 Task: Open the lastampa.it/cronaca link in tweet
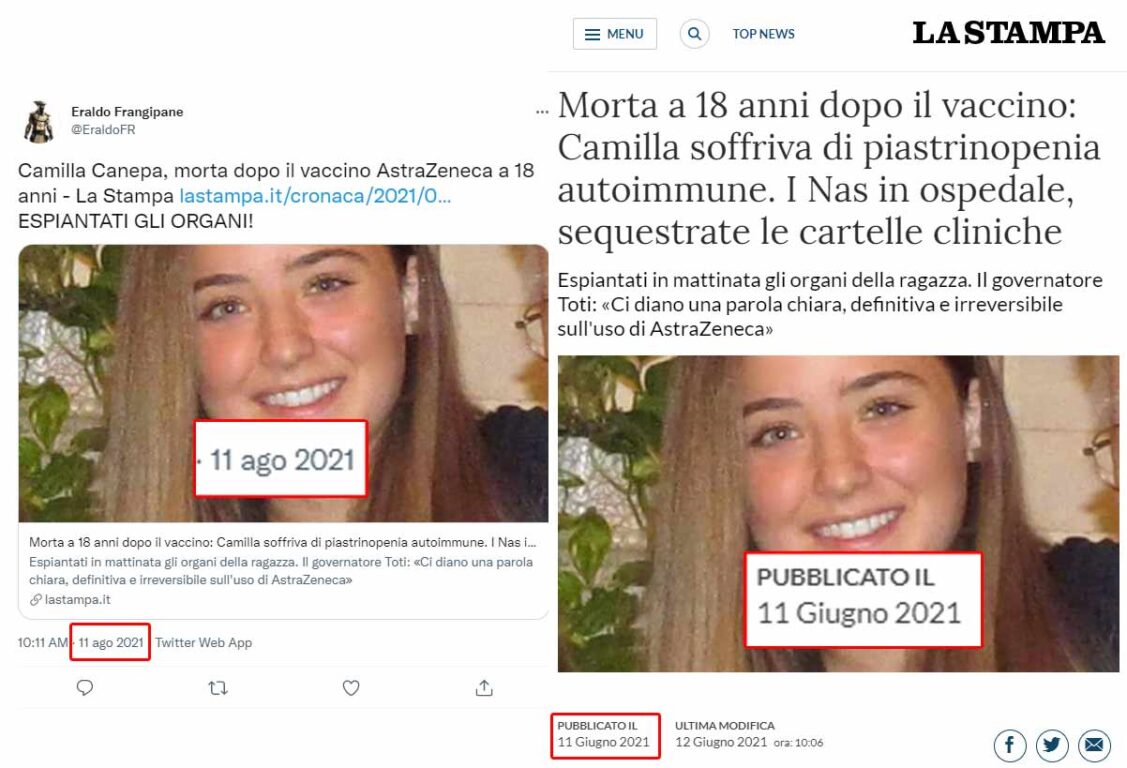tap(315, 195)
